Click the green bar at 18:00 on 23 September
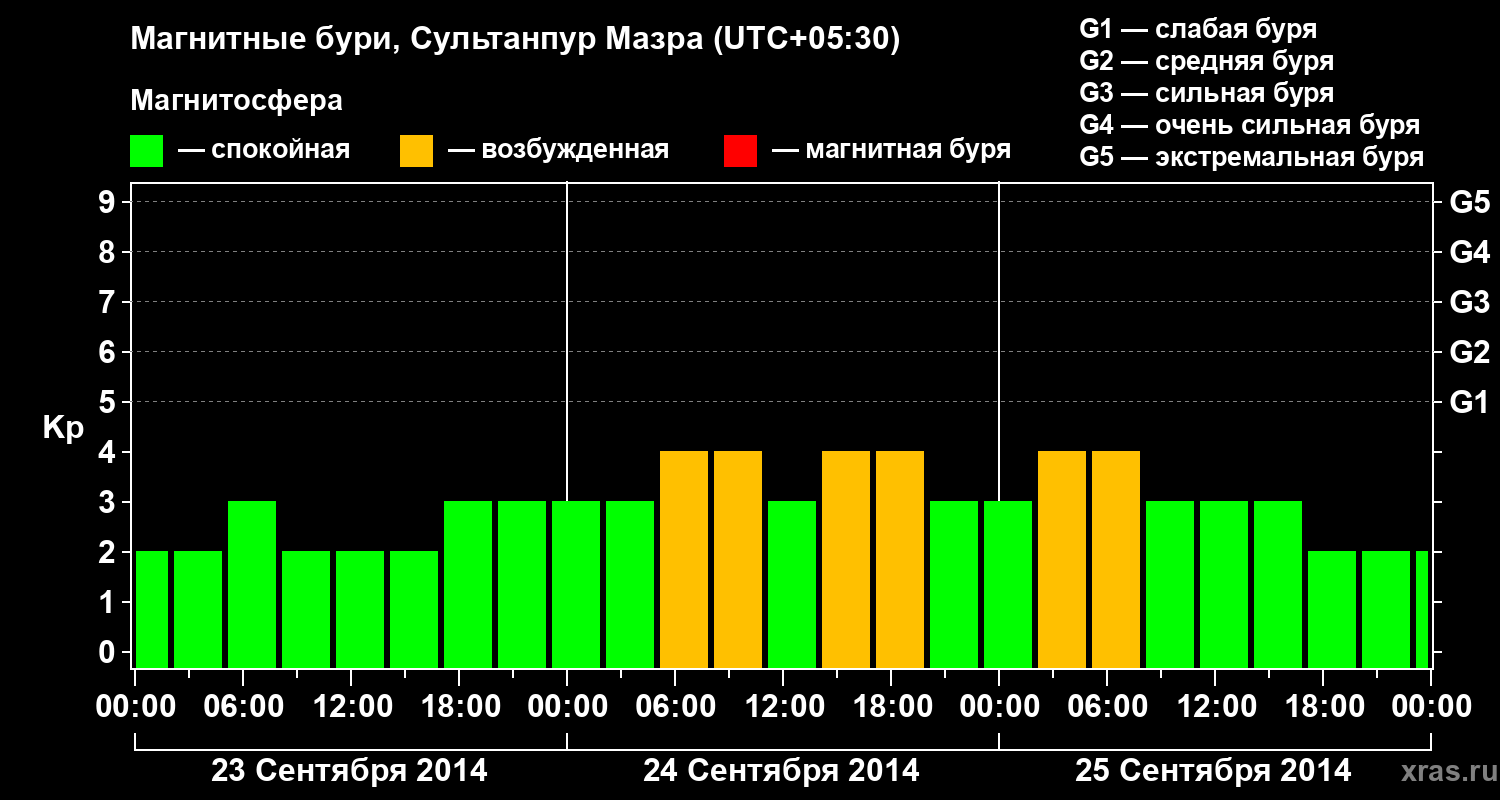This screenshot has height=800, width=1500. [468, 584]
